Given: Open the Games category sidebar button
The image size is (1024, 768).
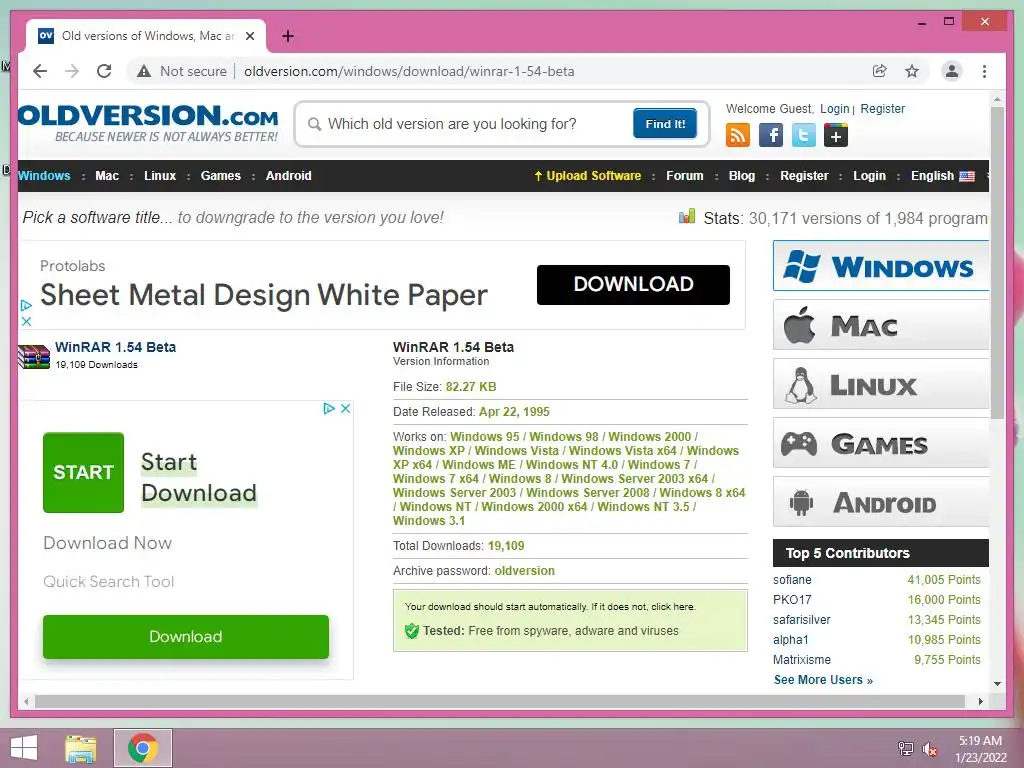Looking at the screenshot, I should (880, 443).
